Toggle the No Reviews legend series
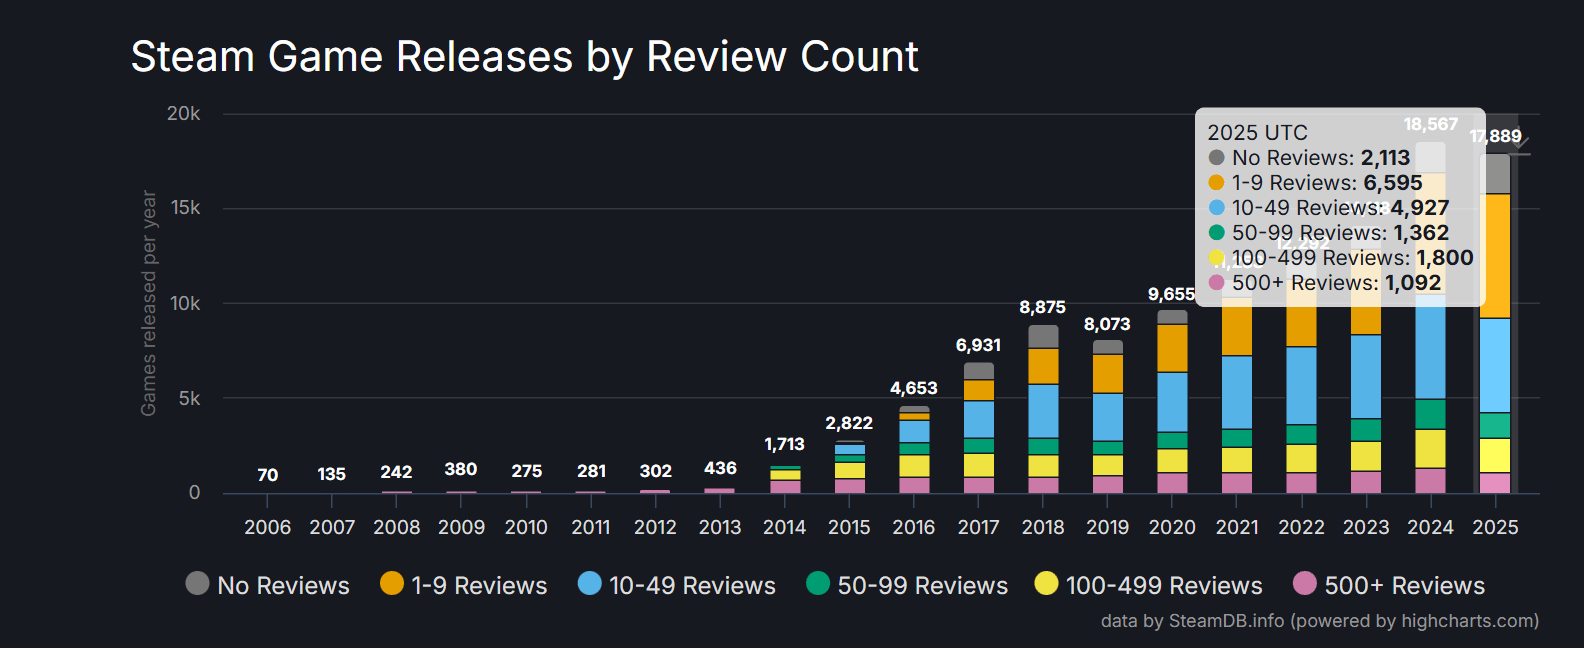1584x648 pixels. tap(268, 585)
